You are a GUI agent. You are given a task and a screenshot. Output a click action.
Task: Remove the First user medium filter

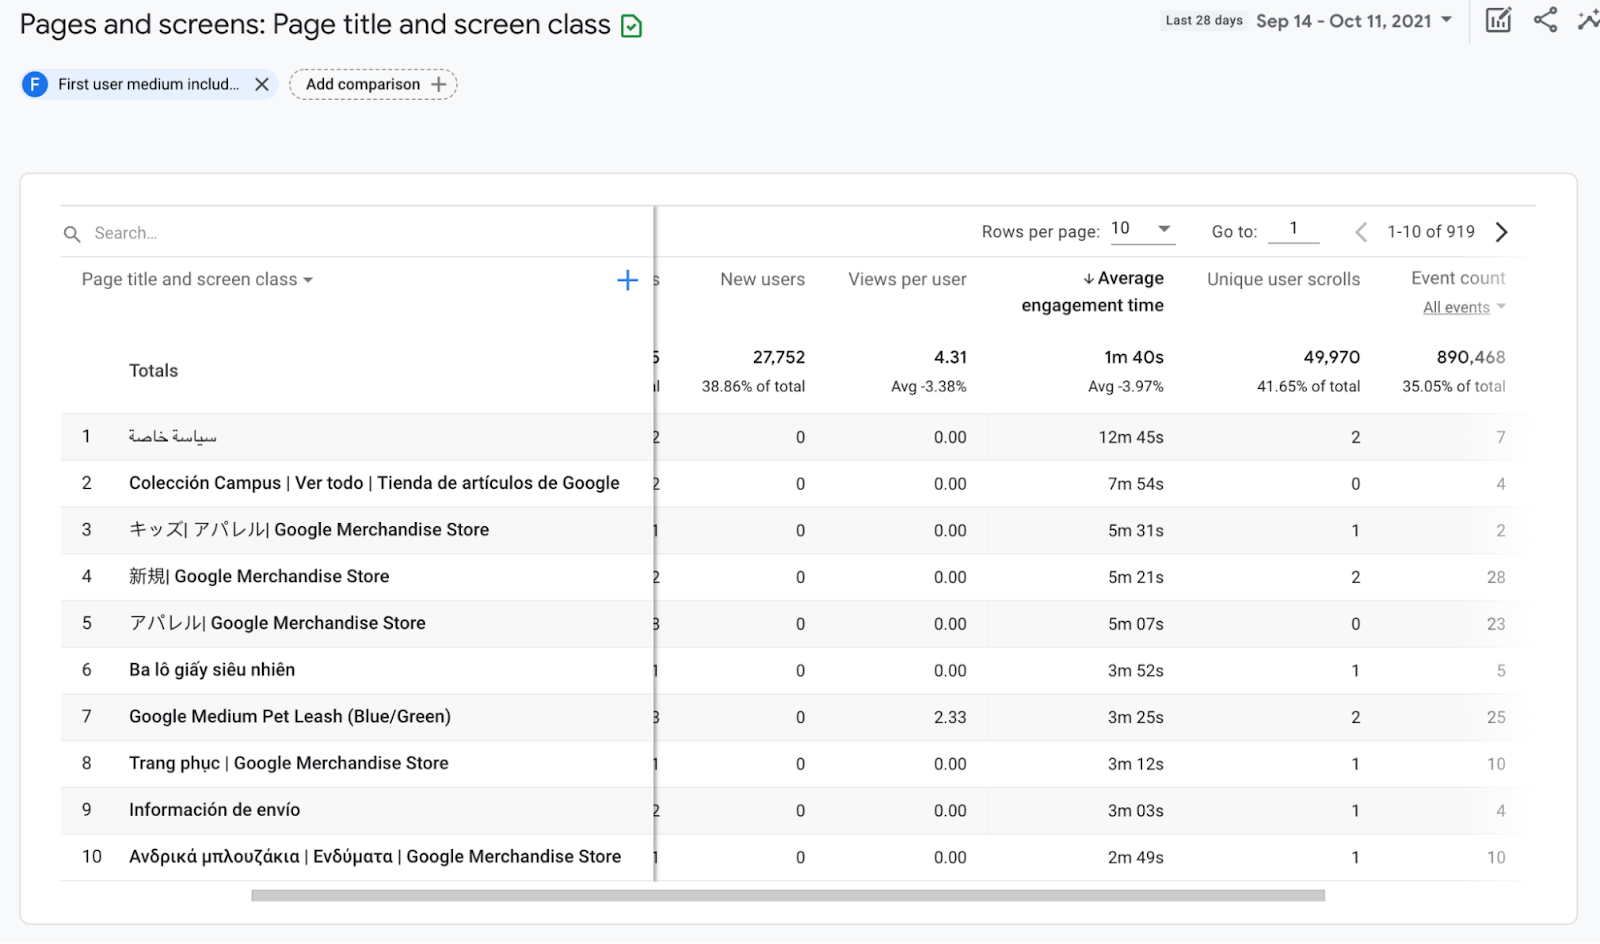click(261, 84)
